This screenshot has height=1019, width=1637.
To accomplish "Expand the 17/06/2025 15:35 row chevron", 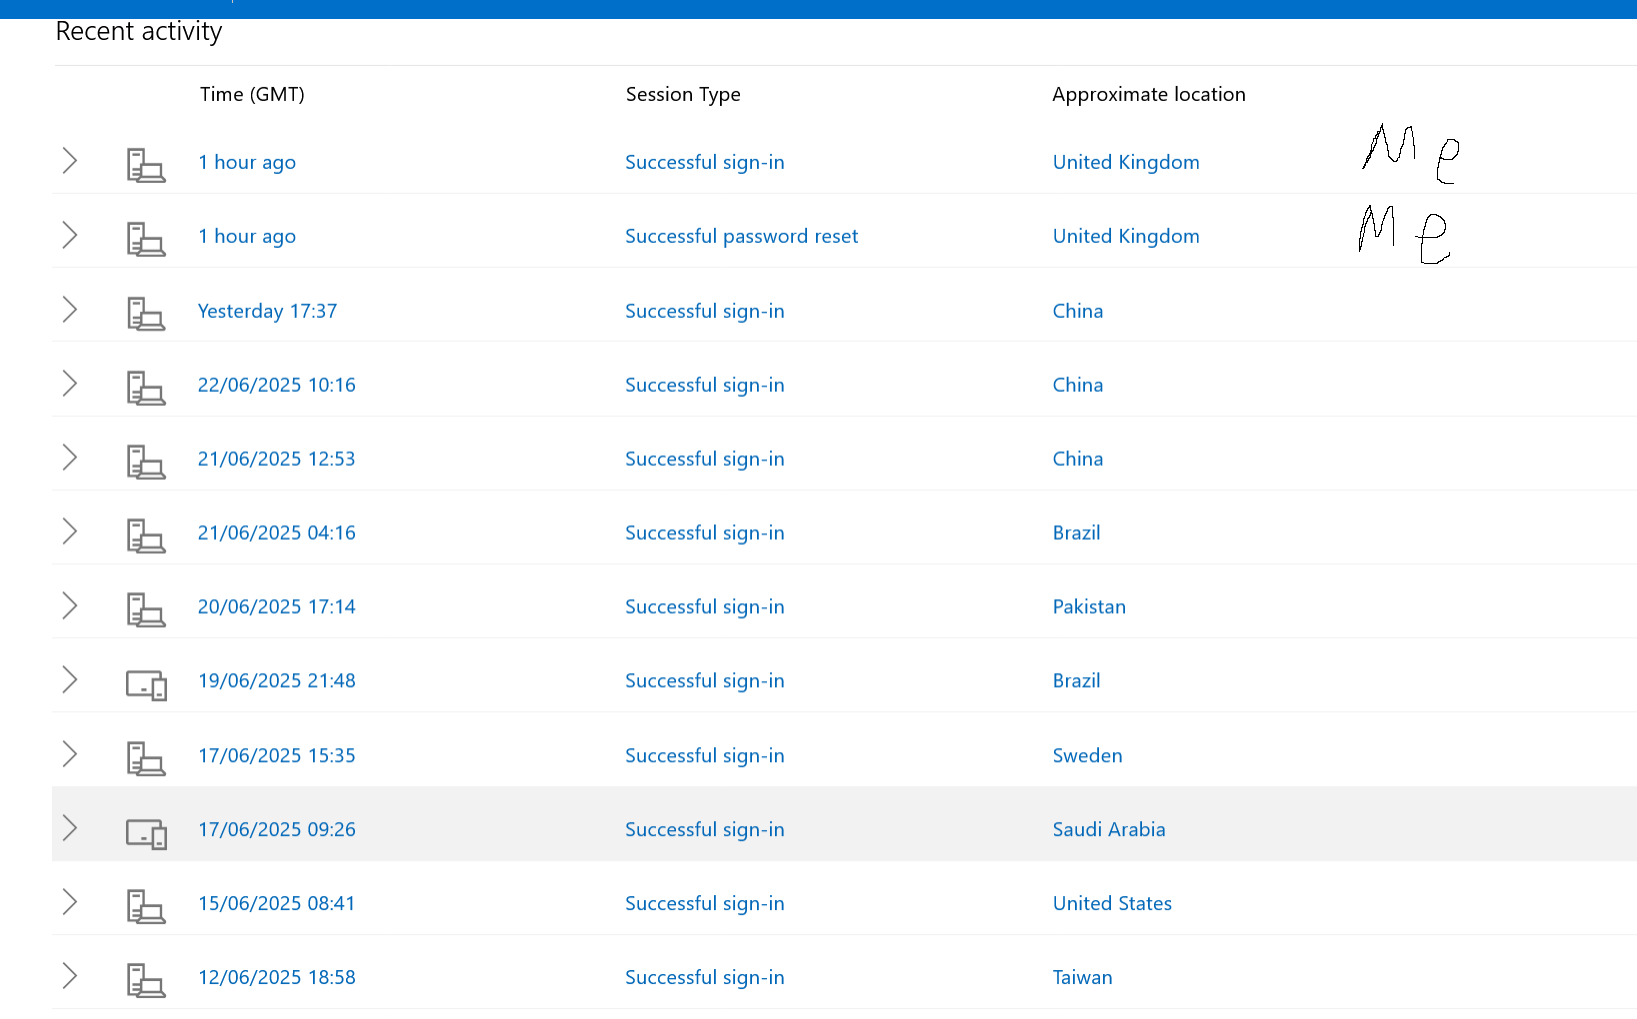I will 70,754.
